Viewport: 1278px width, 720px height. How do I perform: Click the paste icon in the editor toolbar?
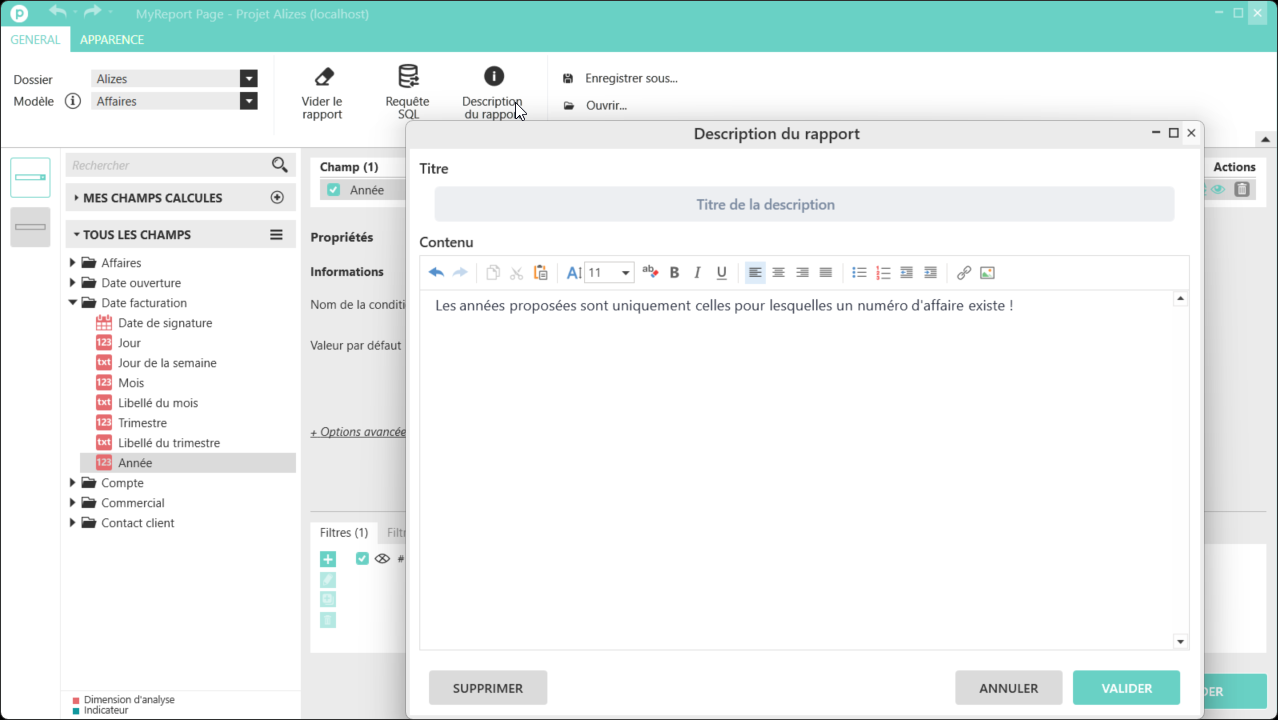click(x=540, y=273)
